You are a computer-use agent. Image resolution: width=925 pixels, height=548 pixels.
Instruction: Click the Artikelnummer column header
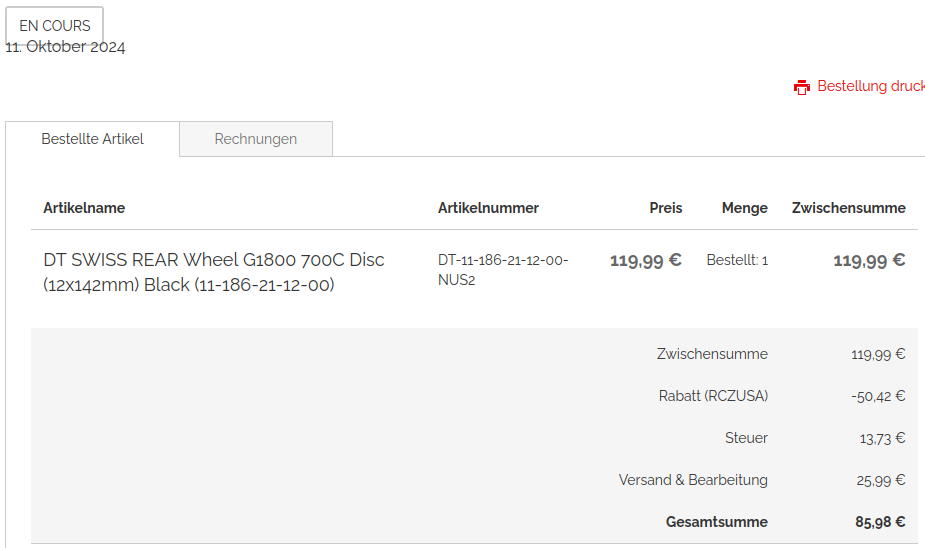pos(488,208)
